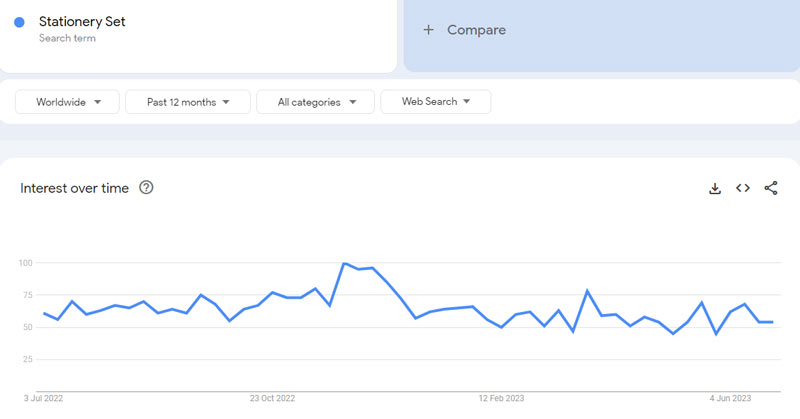The image size is (800, 419).
Task: Download the Interest over time data
Action: [x=715, y=188]
